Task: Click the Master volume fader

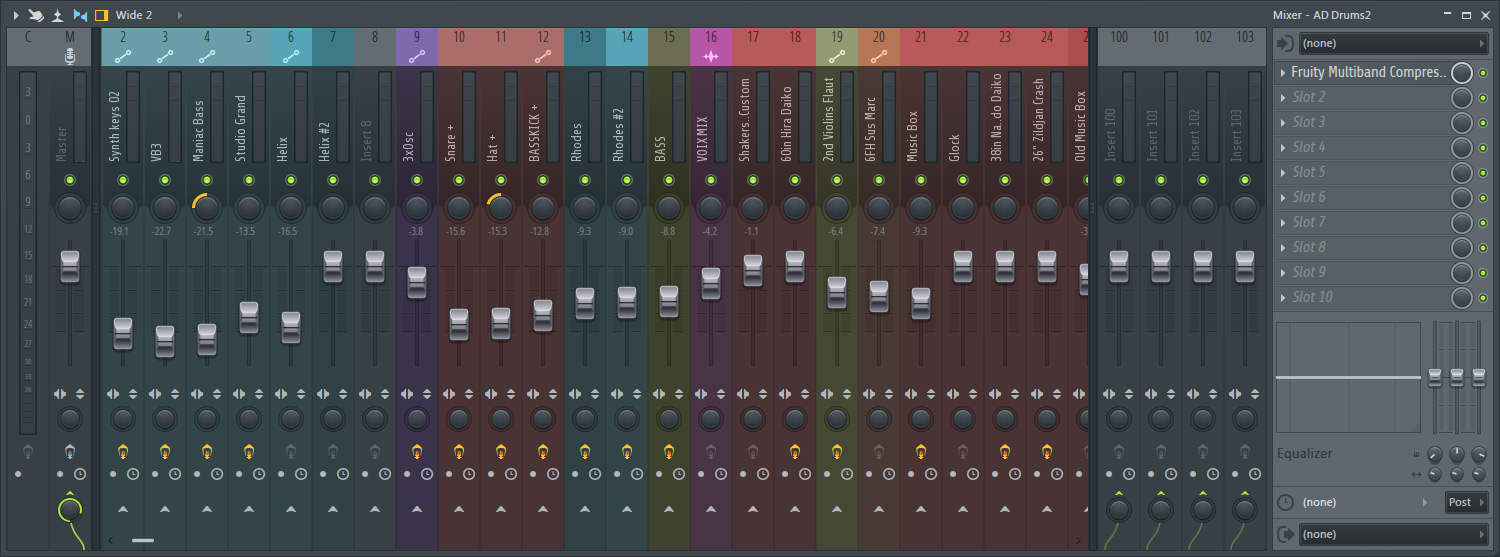Action: point(69,267)
